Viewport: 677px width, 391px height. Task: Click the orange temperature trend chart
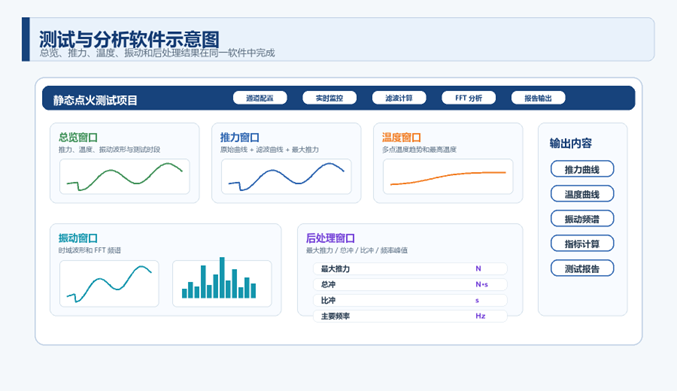pos(448,177)
